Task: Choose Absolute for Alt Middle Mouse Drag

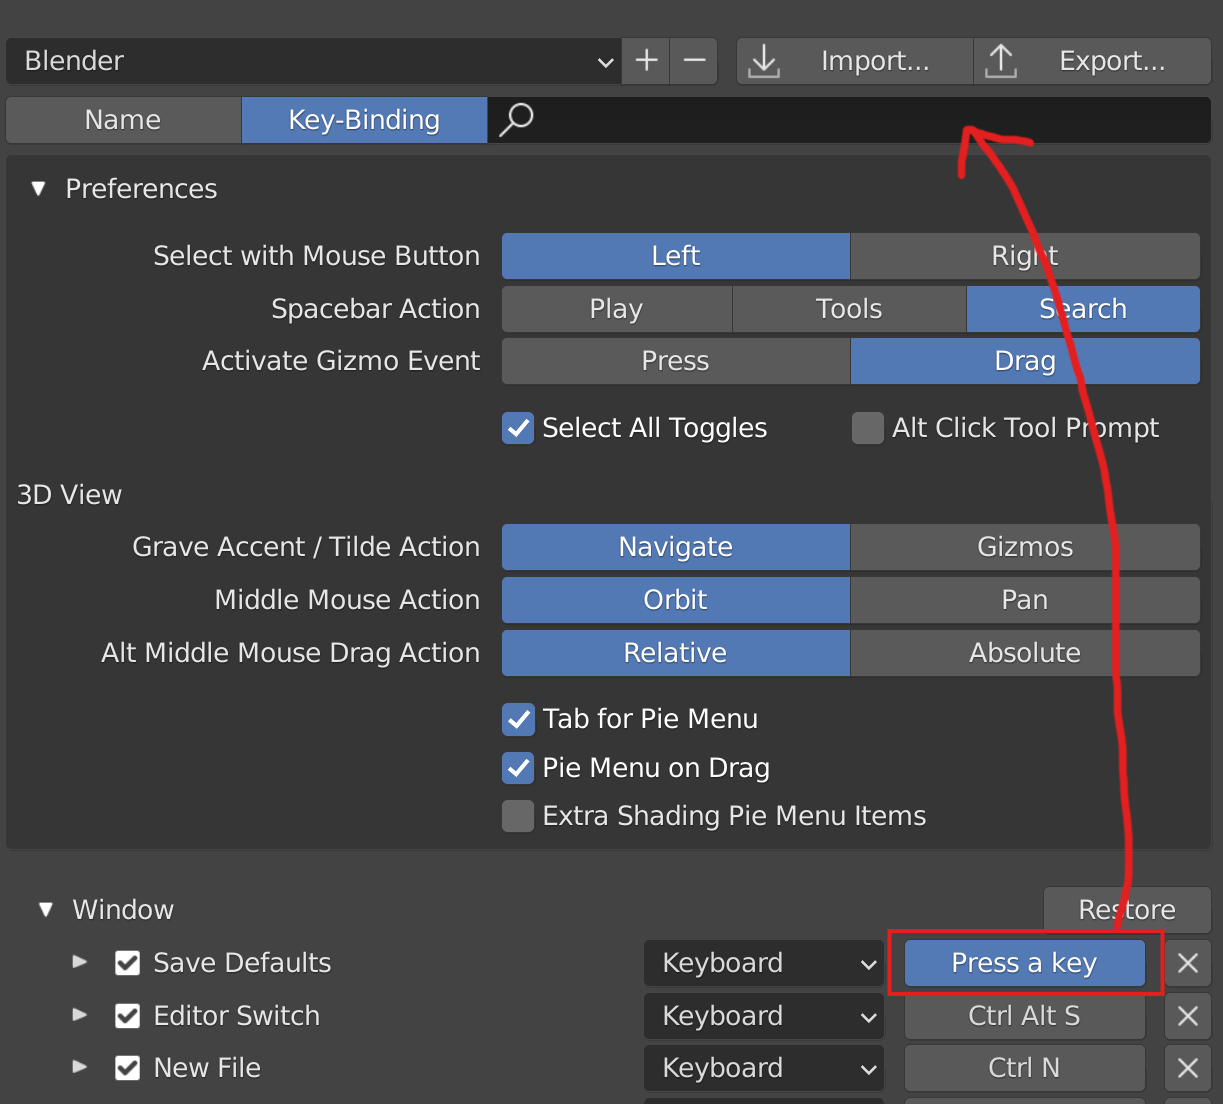Action: 1025,653
